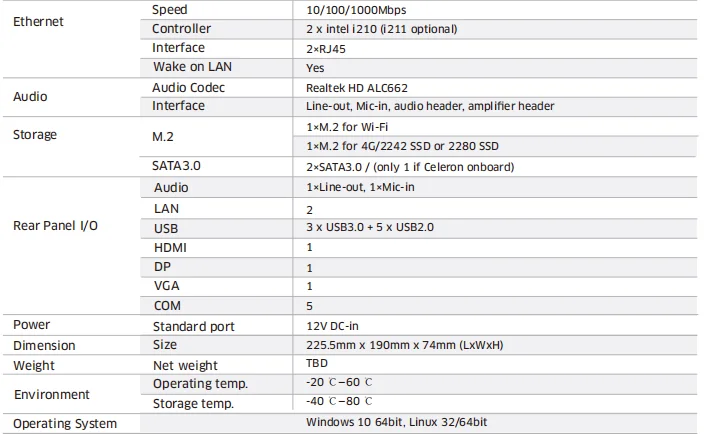Click the intel i210 controller value
The height and width of the screenshot is (434, 709).
click(x=383, y=30)
